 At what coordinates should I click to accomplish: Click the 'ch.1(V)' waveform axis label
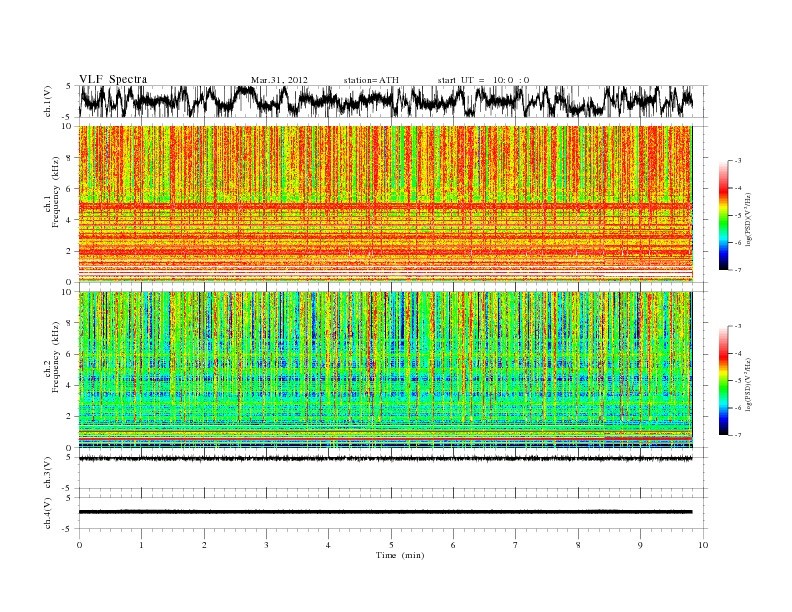48,101
